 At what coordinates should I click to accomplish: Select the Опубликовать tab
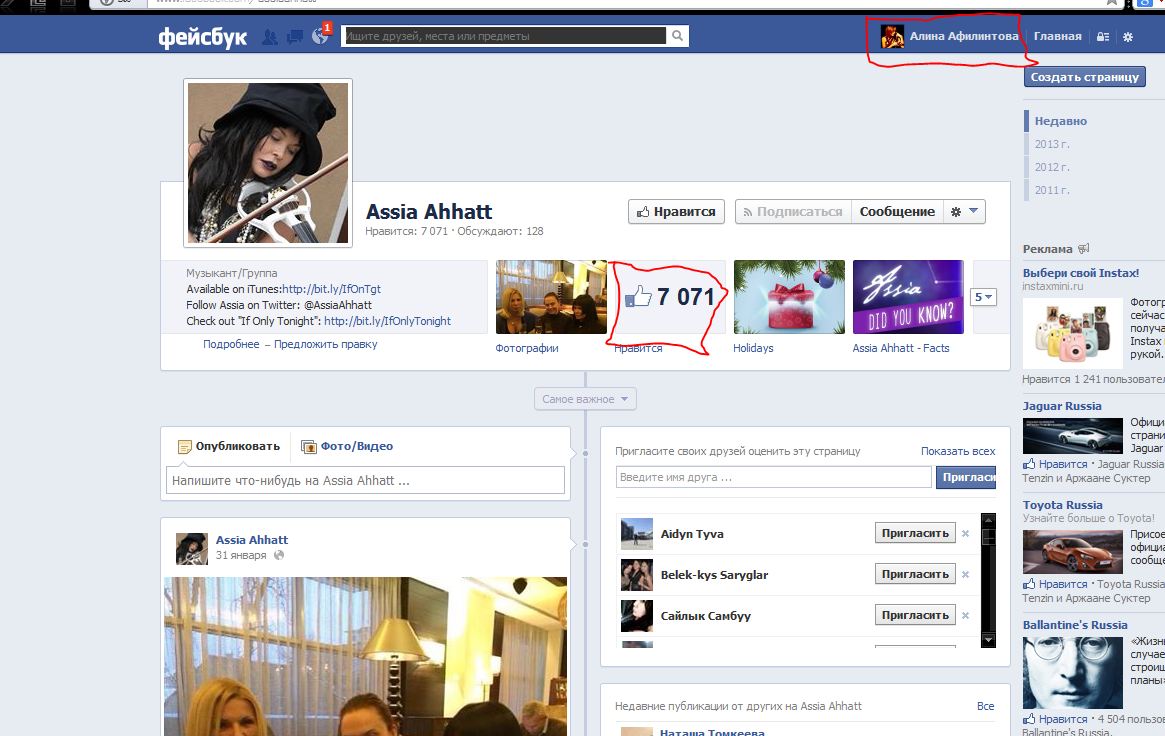[x=229, y=446]
